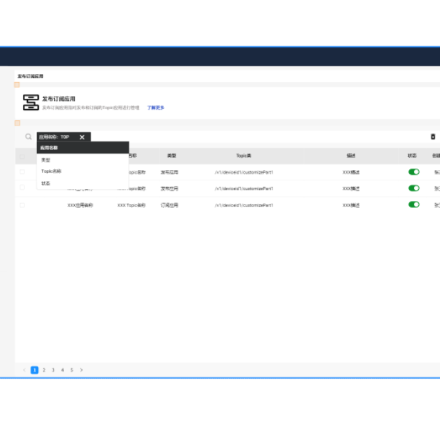Tick the select-all header checkbox
This screenshot has height=440, width=440.
coord(22,156)
